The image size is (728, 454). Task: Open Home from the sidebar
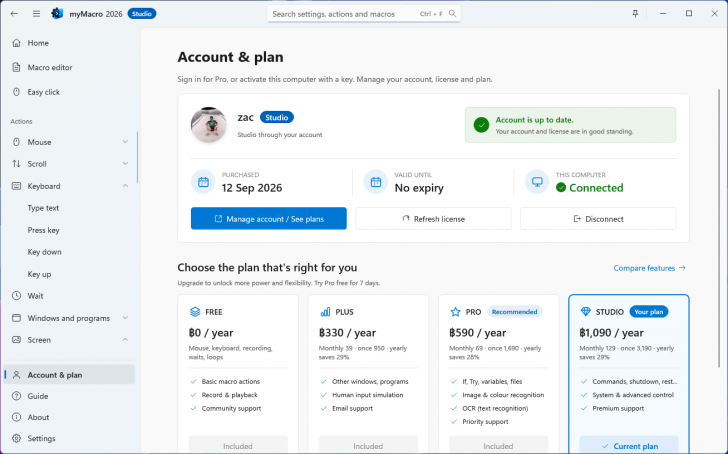(x=70, y=43)
